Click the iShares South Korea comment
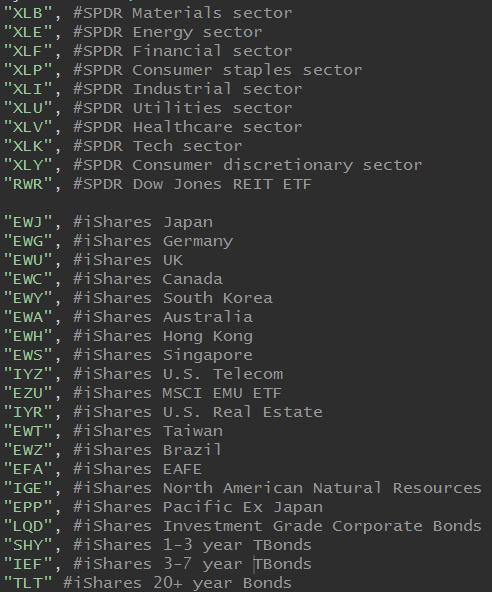The image size is (492, 592). 173,298
